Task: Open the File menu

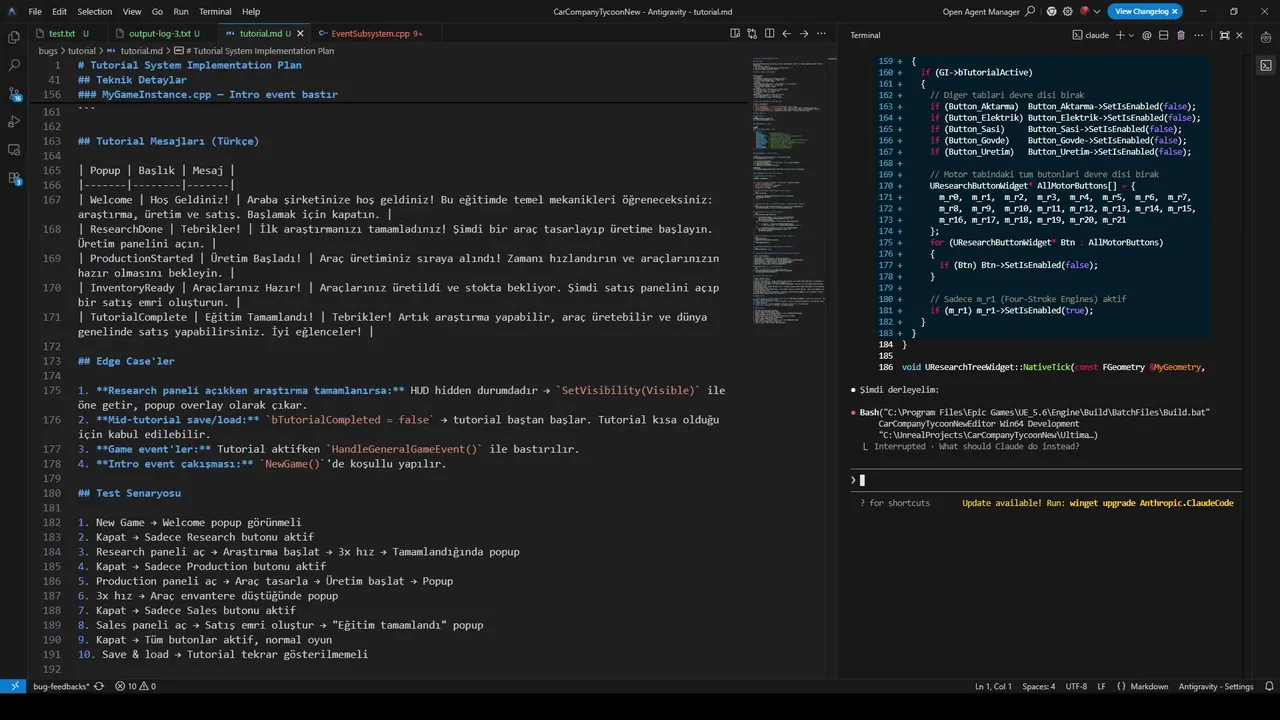Action: [x=35, y=11]
